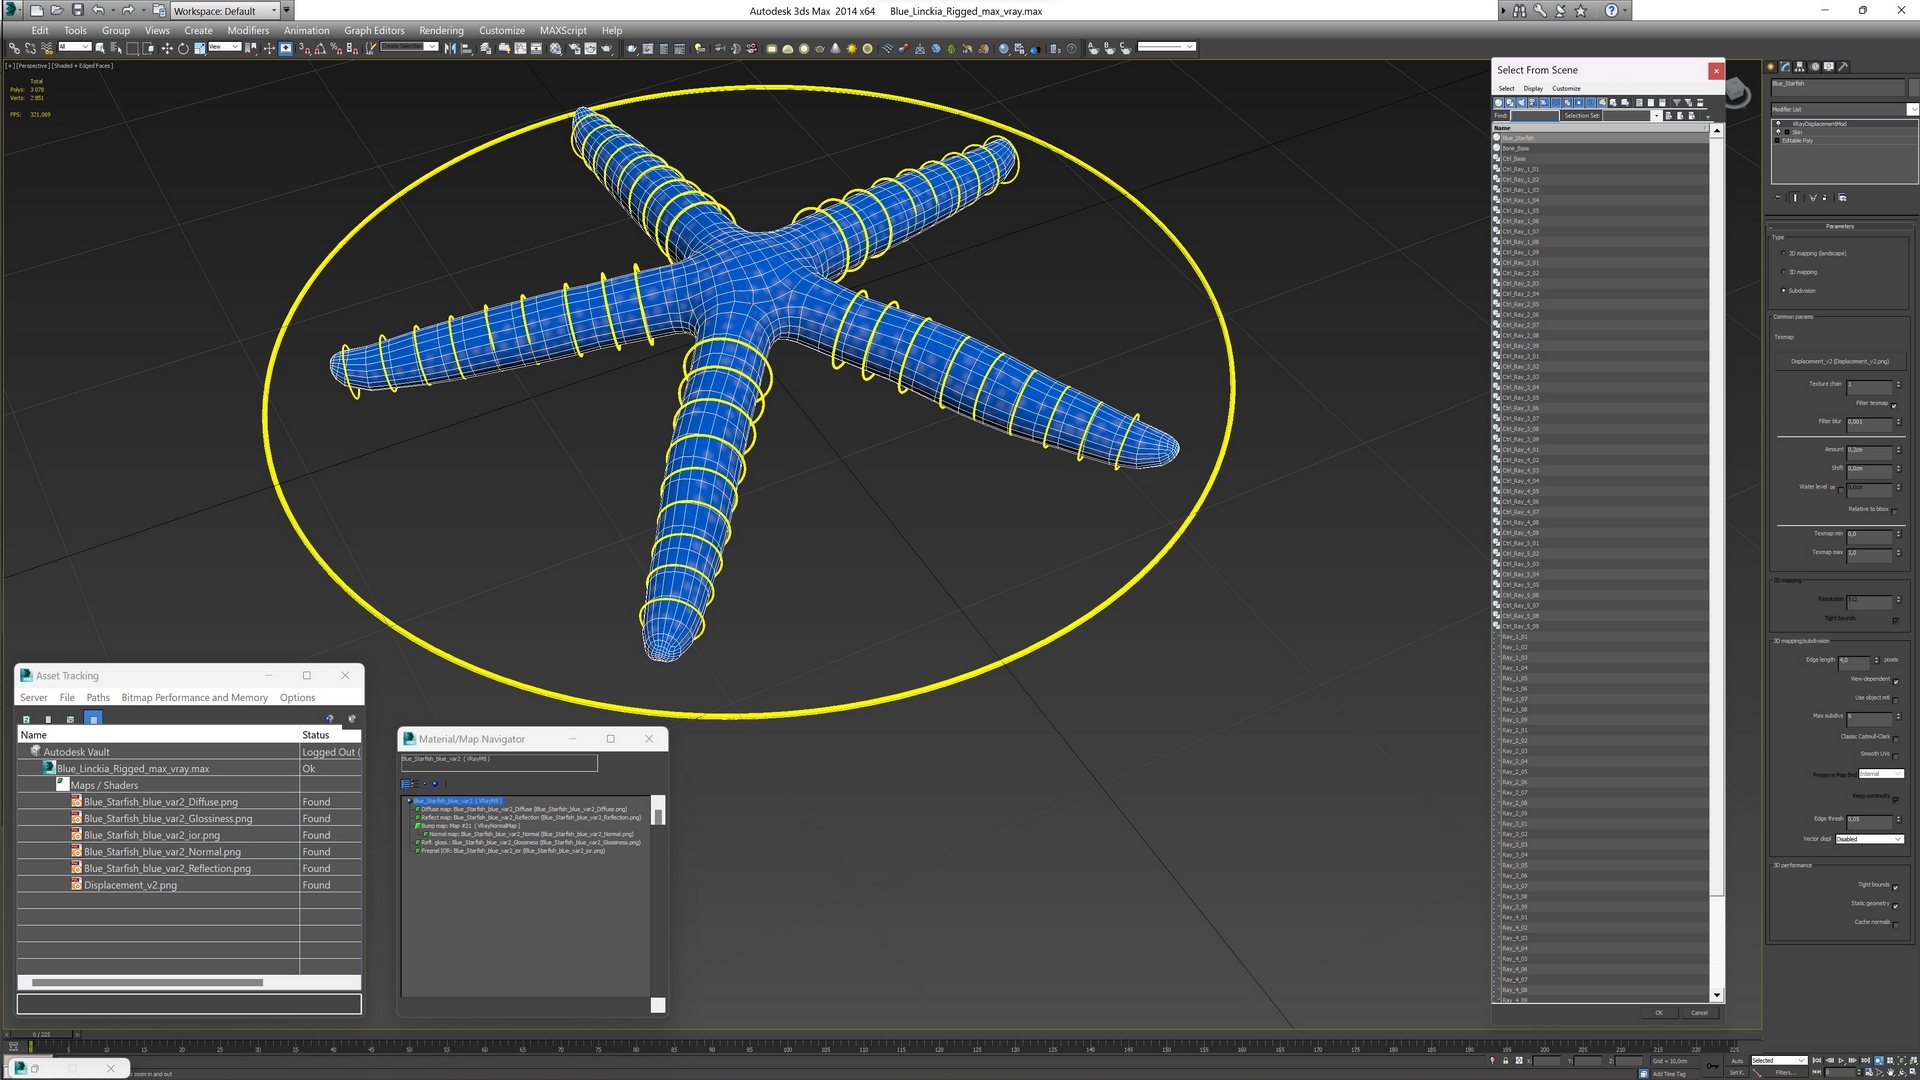This screenshot has height=1080, width=1920.
Task: Open the Hierarchy command panel tab
Action: (x=1800, y=67)
